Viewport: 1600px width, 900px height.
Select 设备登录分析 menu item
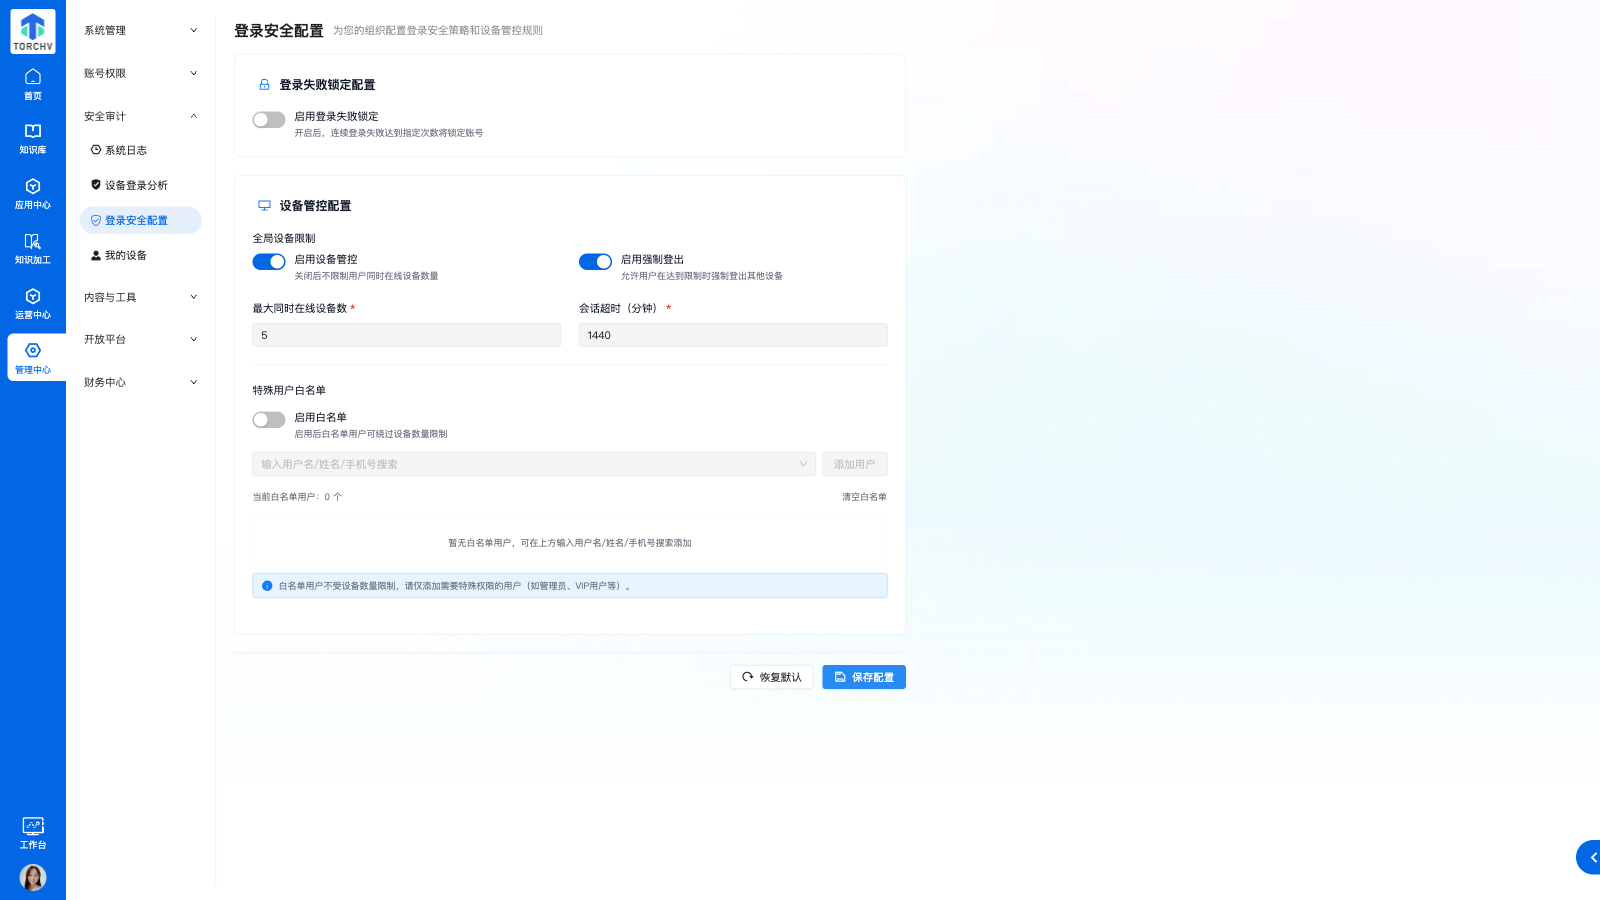(x=136, y=185)
